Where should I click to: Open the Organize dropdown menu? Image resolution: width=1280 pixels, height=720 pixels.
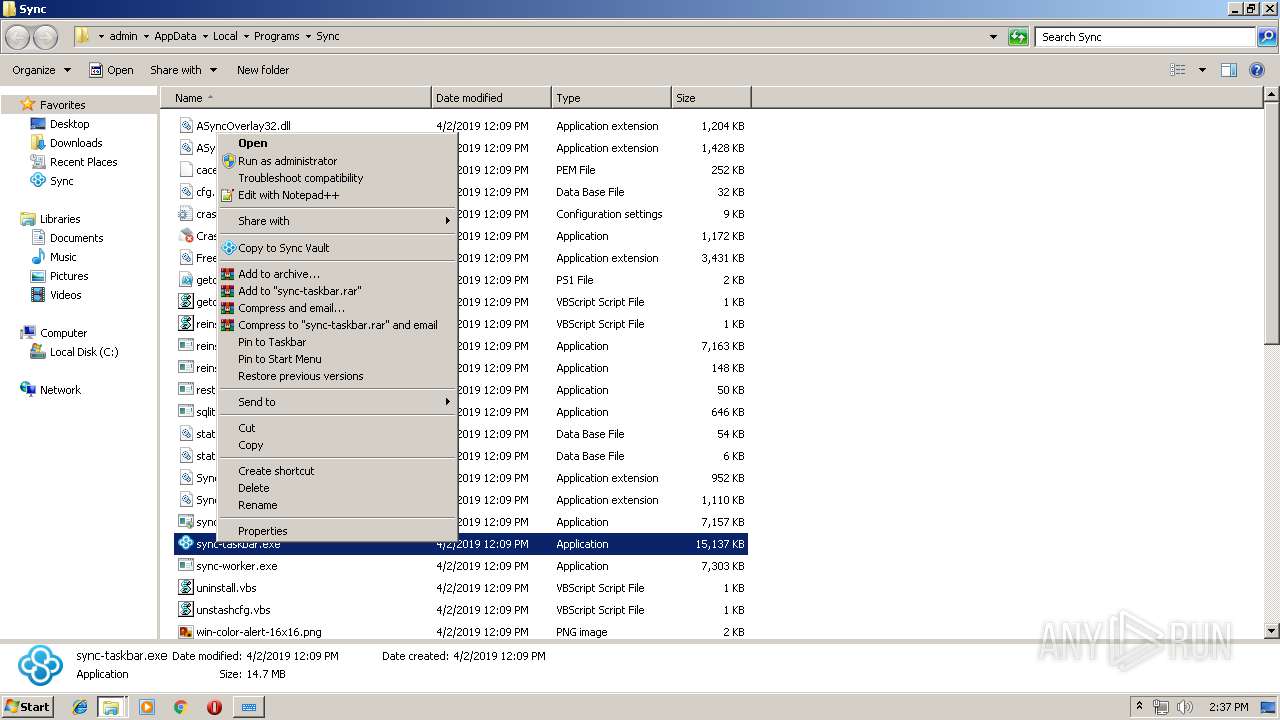click(41, 70)
